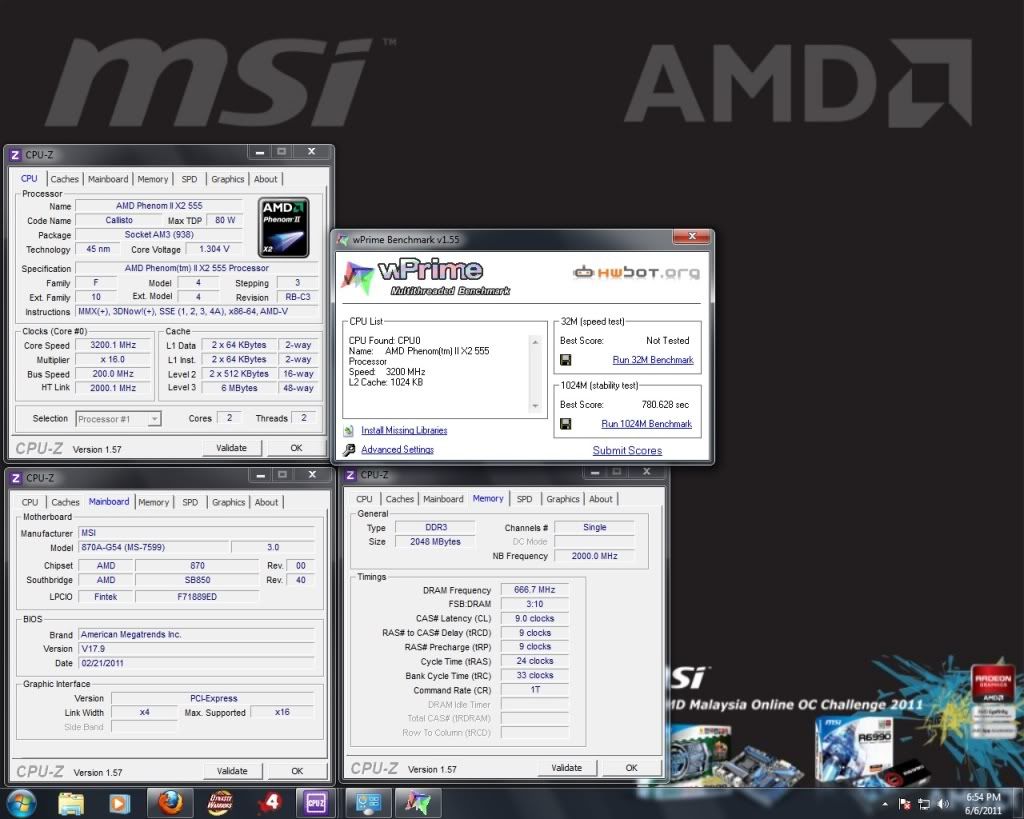Screen dimensions: 1024x819
Task: Show hidden system tray icons
Action: (885, 804)
